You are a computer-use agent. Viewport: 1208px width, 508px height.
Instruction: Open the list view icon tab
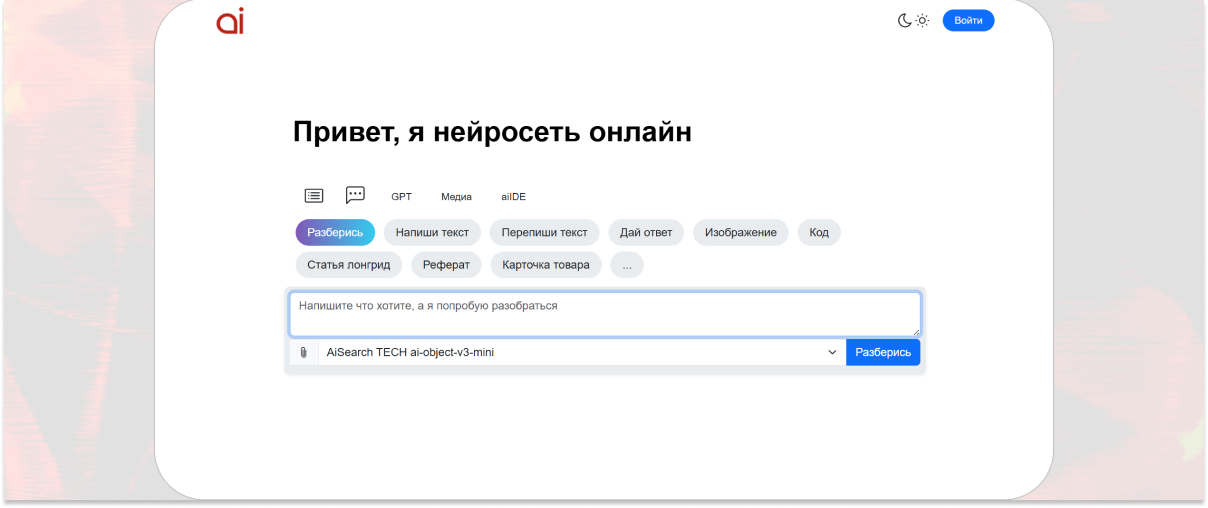(314, 196)
